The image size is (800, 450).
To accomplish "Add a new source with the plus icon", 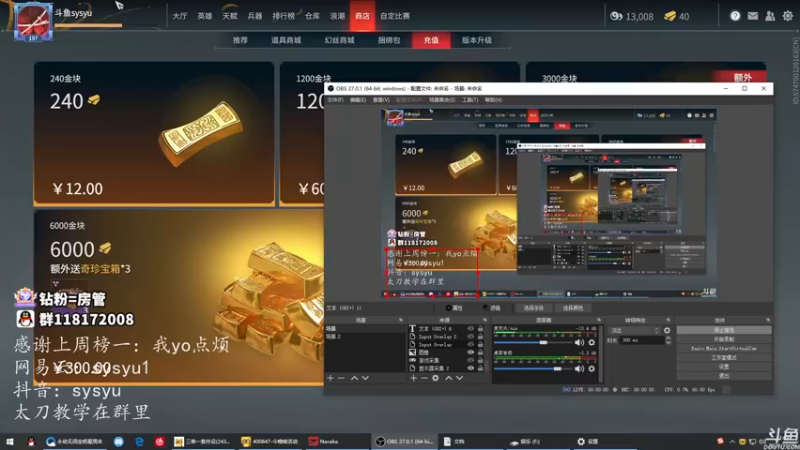I will coord(413,378).
